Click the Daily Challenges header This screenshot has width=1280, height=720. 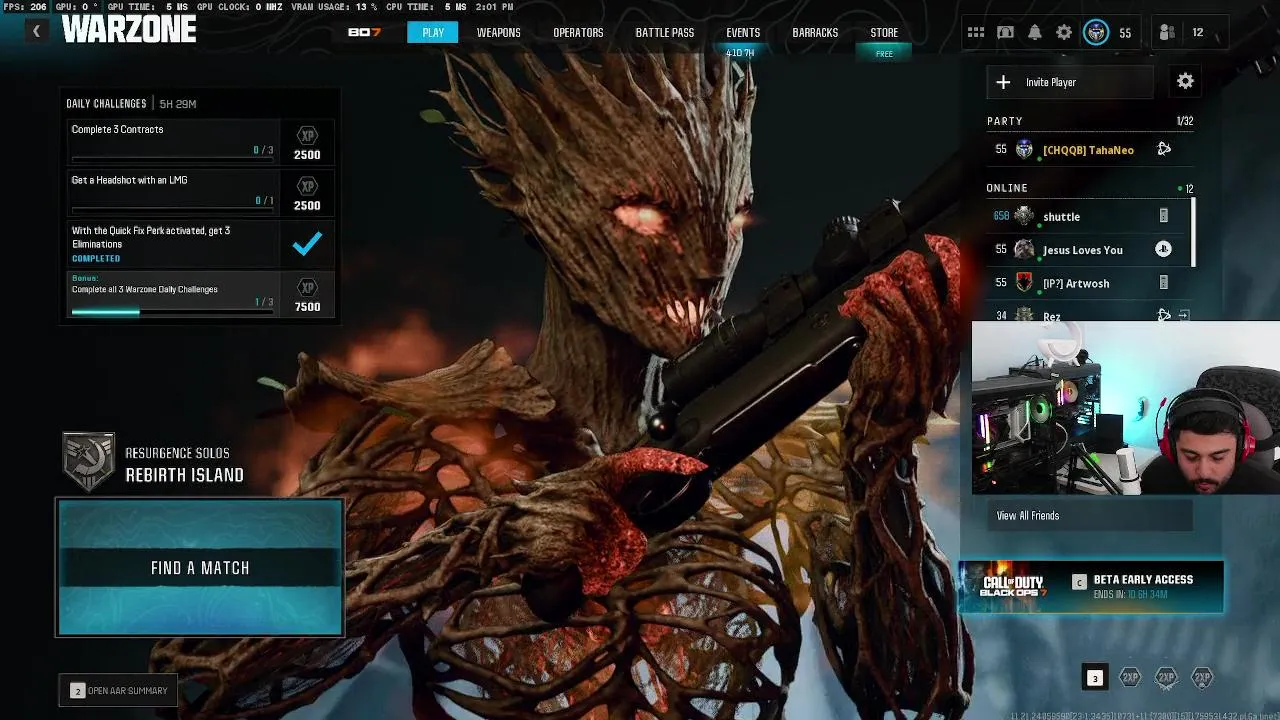[106, 104]
